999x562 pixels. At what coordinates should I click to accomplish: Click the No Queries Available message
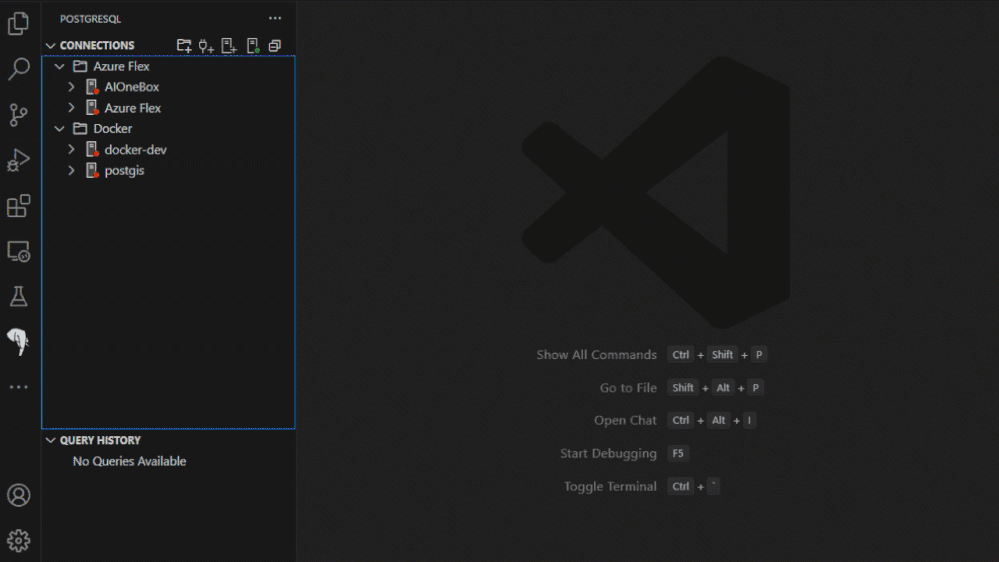tap(129, 461)
